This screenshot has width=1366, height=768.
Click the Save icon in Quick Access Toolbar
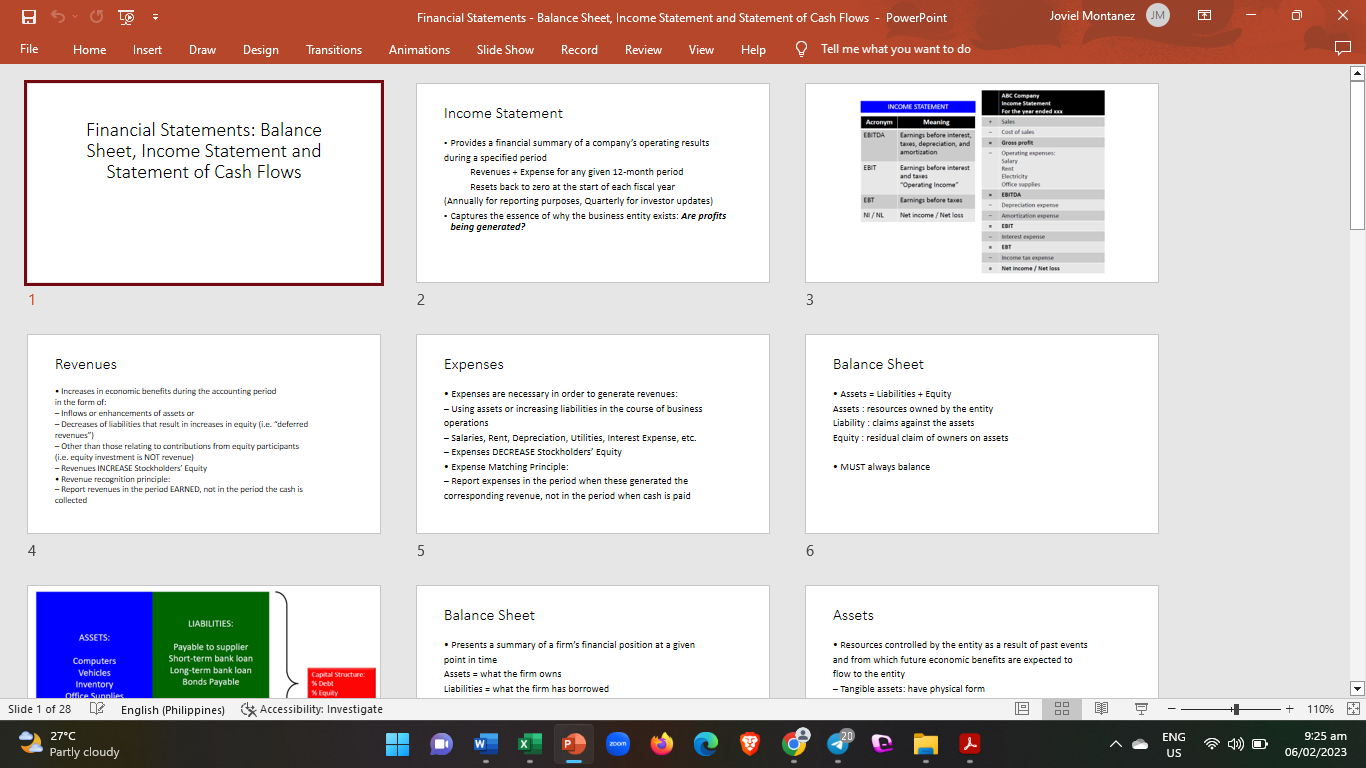[x=28, y=17]
